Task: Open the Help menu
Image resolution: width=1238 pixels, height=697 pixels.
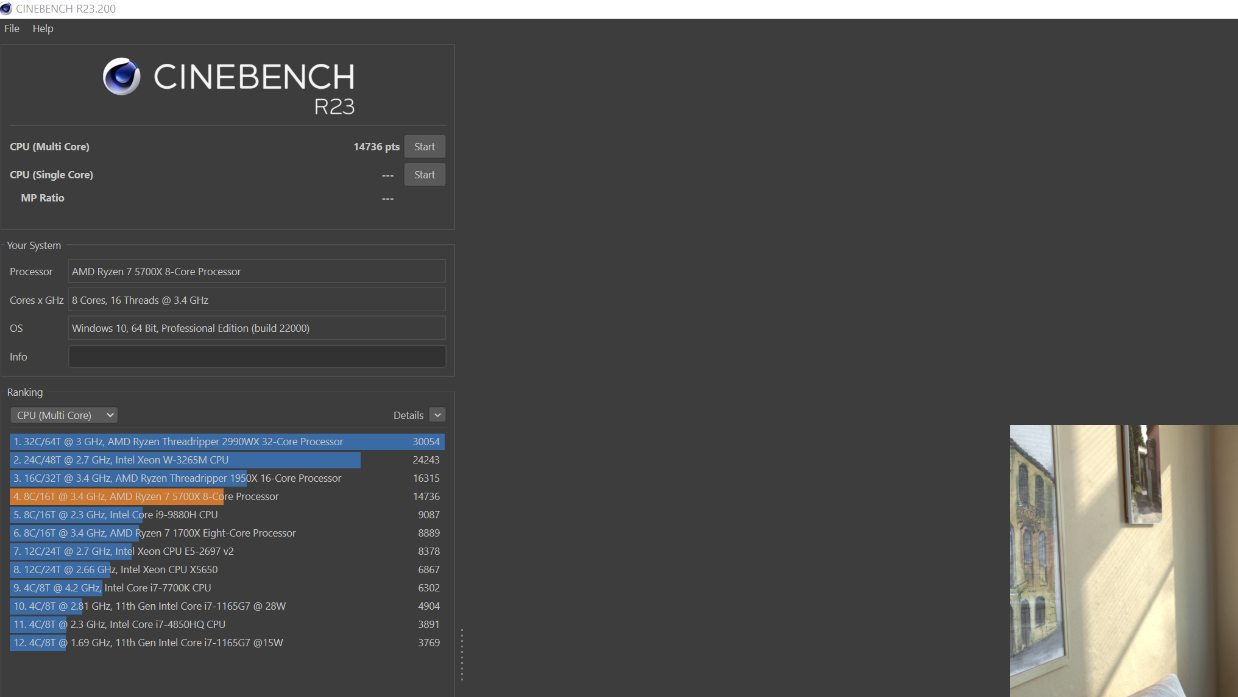Action: 43,29
